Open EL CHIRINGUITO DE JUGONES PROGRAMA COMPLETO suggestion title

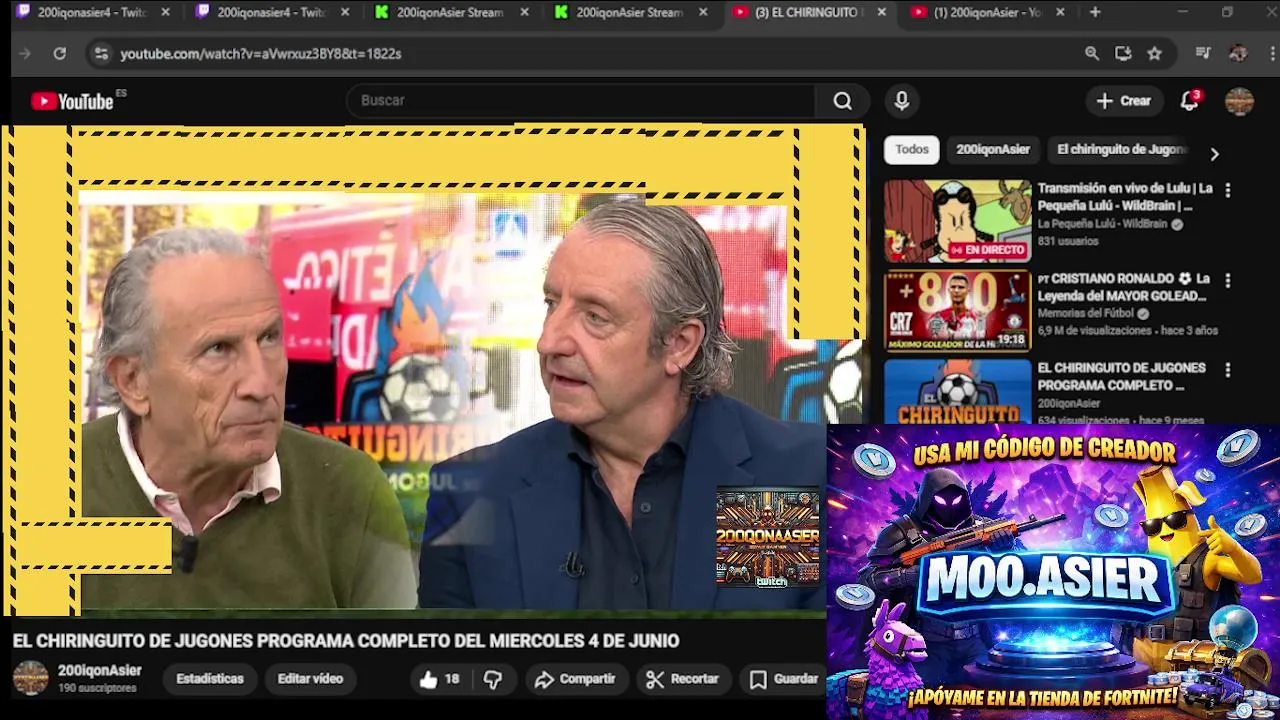(x=1121, y=377)
